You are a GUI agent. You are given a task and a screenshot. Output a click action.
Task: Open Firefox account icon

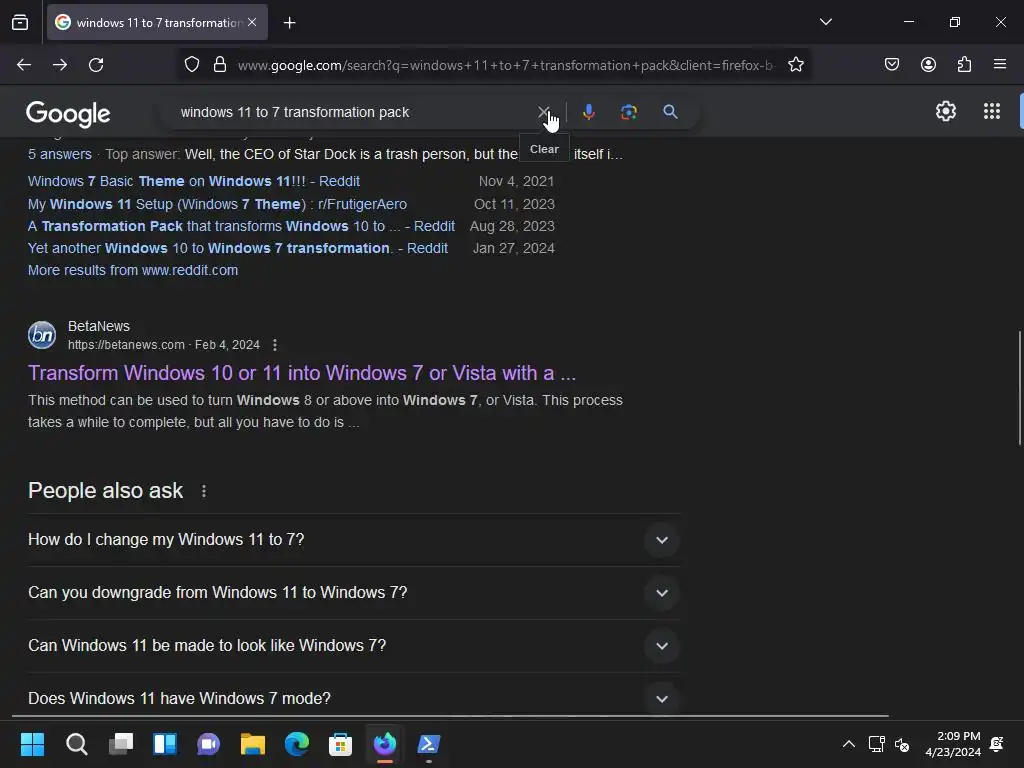[x=928, y=64]
